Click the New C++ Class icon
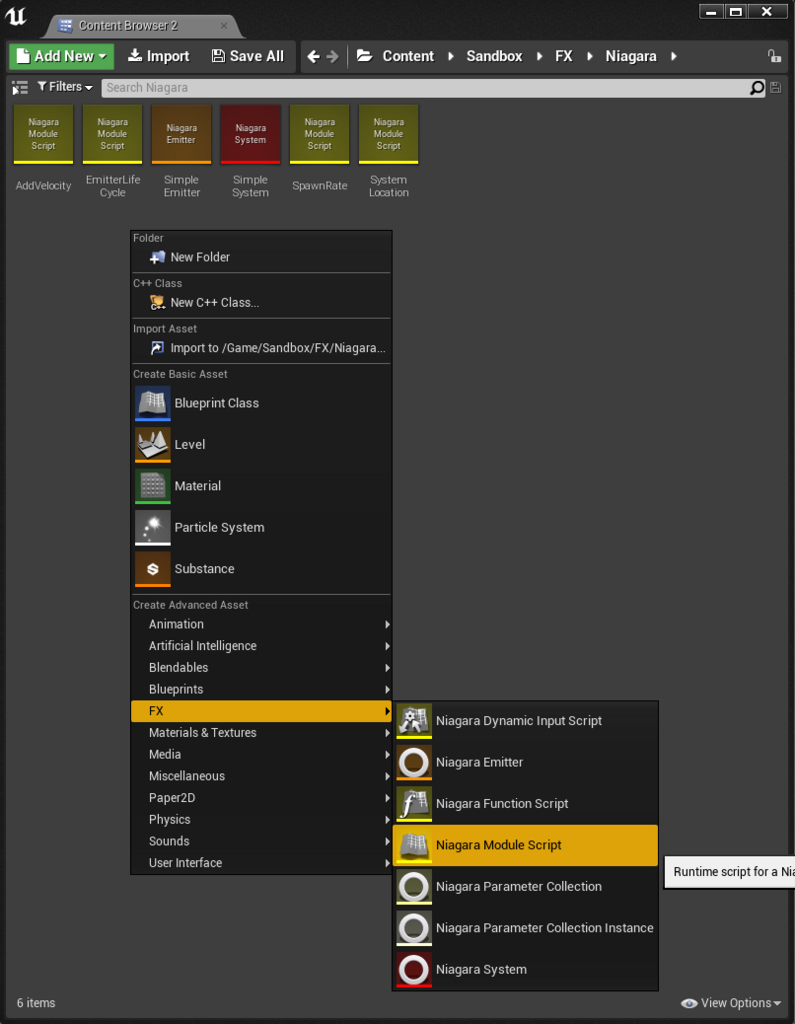Viewport: 795px width, 1024px height. (x=157, y=303)
